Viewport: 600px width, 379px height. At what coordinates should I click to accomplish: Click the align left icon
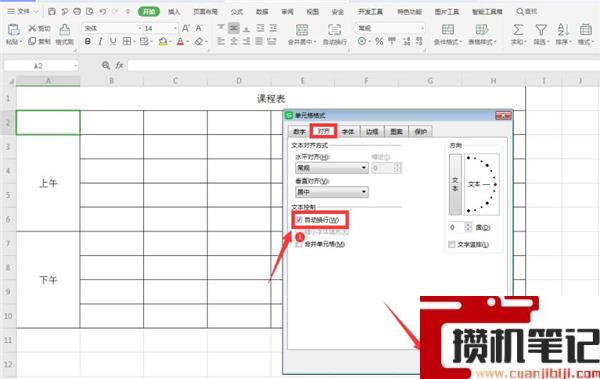[x=221, y=41]
